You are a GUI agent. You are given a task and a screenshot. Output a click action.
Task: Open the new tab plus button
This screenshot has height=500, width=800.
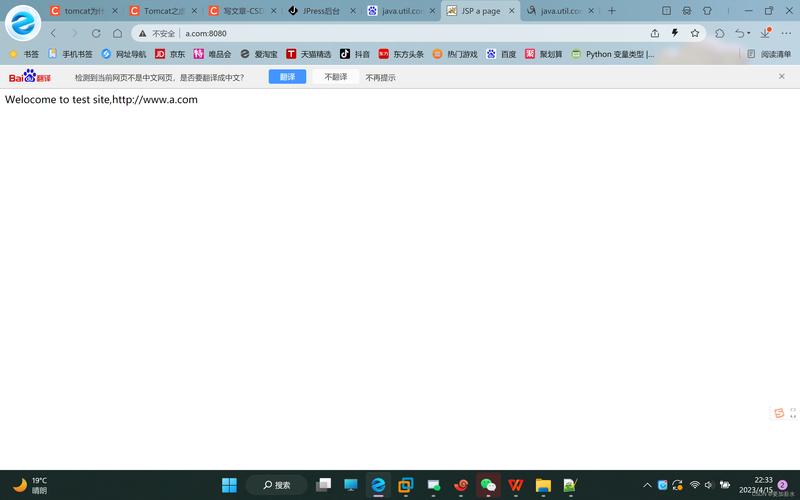612,11
